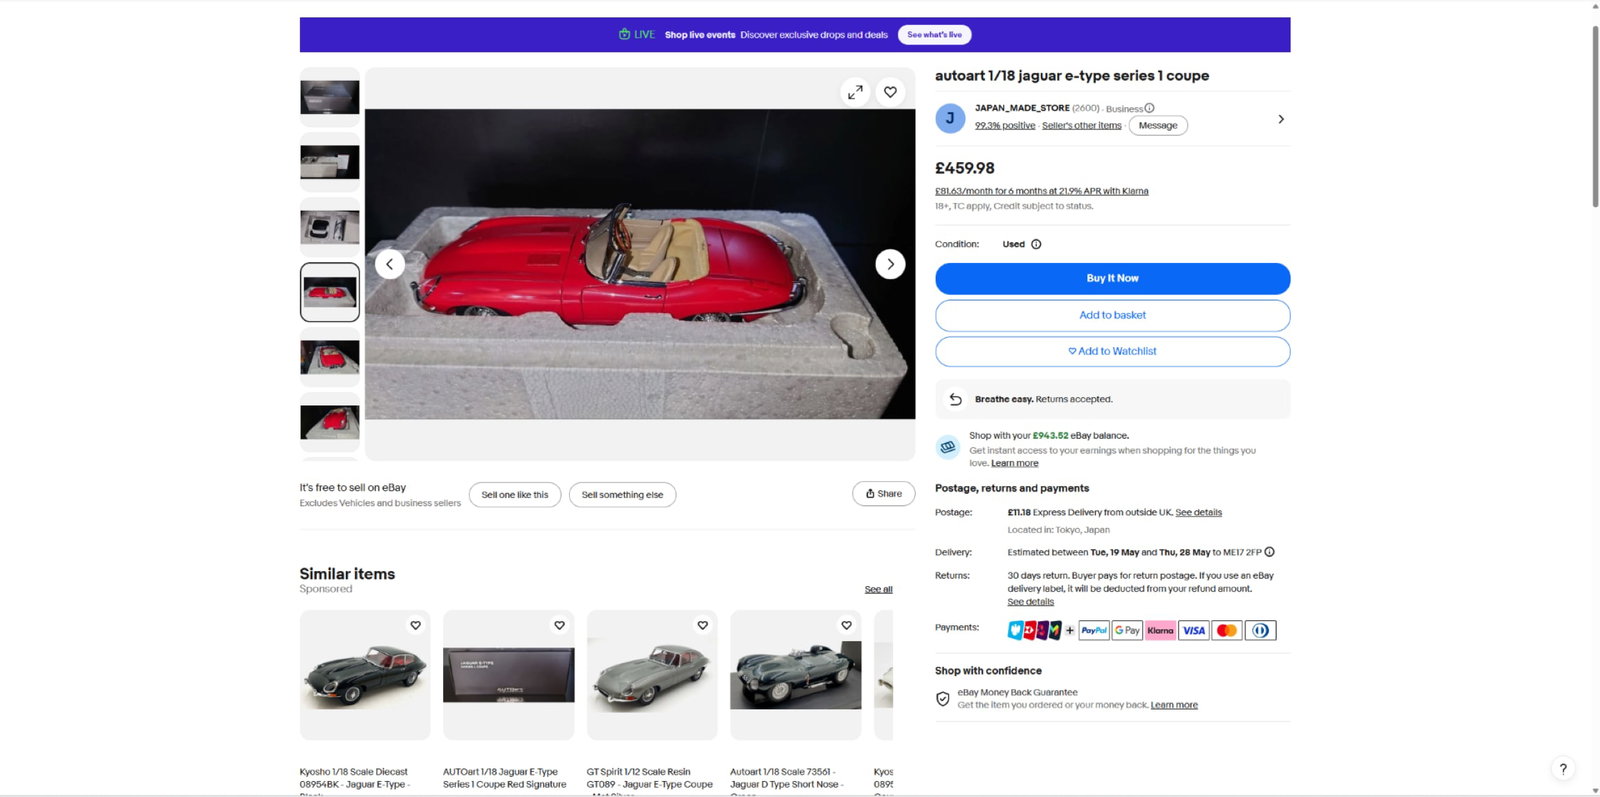Click the returns arrow icon beside Breathe easy
The image size is (1600, 797).
coord(955,399)
